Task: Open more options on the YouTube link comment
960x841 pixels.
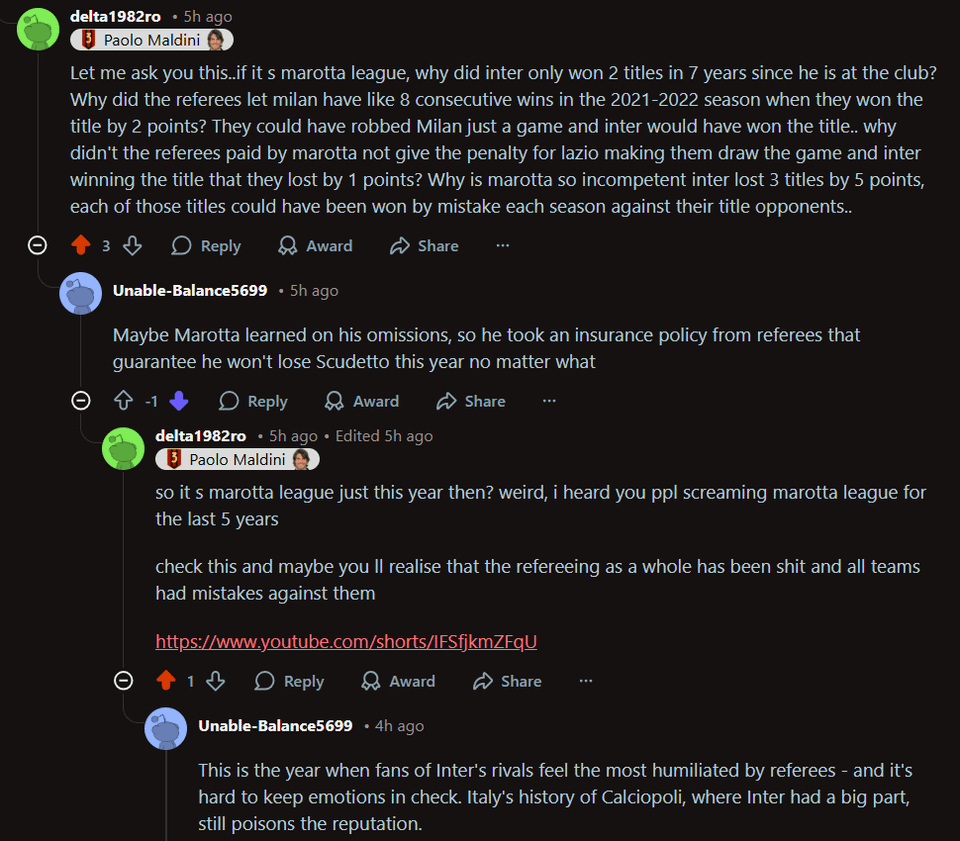Action: 586,681
